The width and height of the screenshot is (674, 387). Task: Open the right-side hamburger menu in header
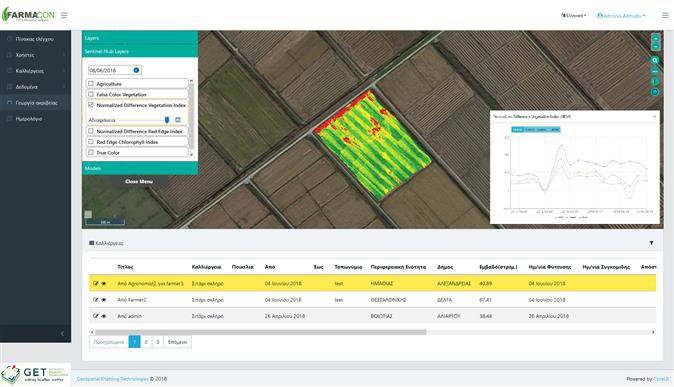pyautogui.click(x=665, y=15)
